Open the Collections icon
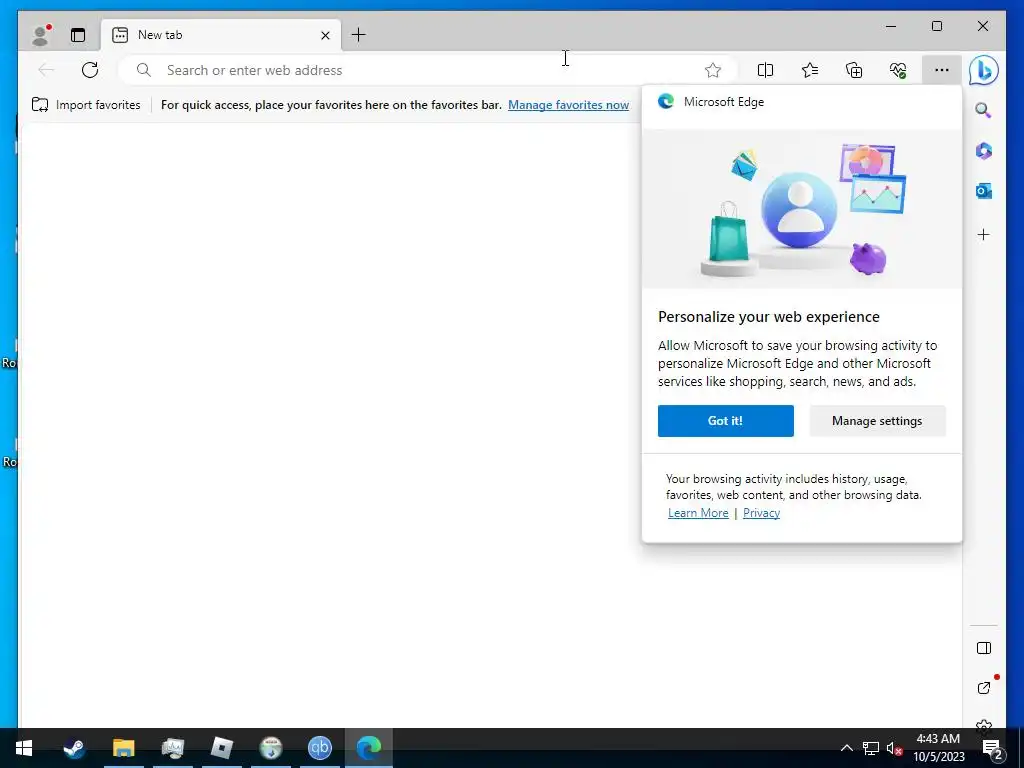The height and width of the screenshot is (768, 1024). (854, 70)
